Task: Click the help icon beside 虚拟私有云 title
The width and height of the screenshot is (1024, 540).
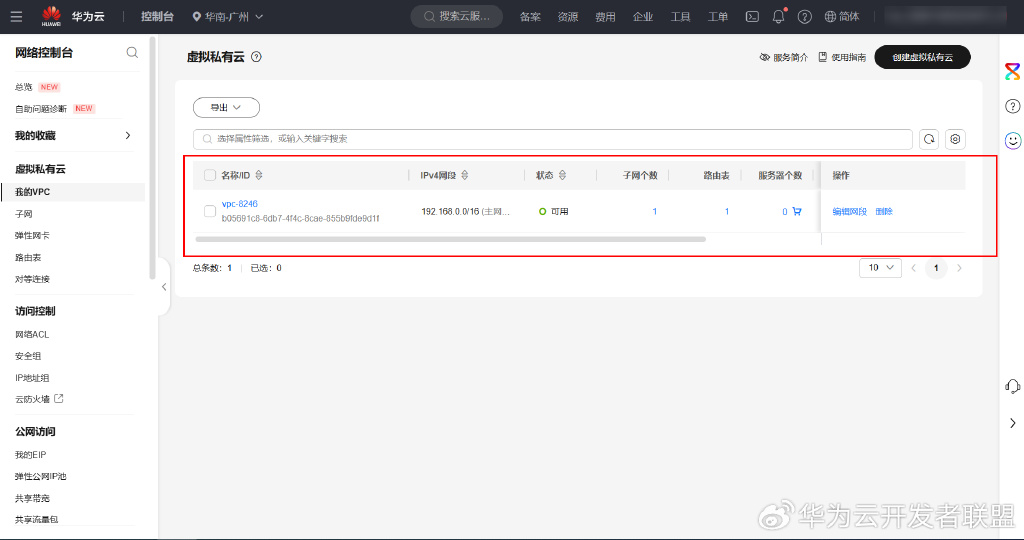Action: coord(256,57)
